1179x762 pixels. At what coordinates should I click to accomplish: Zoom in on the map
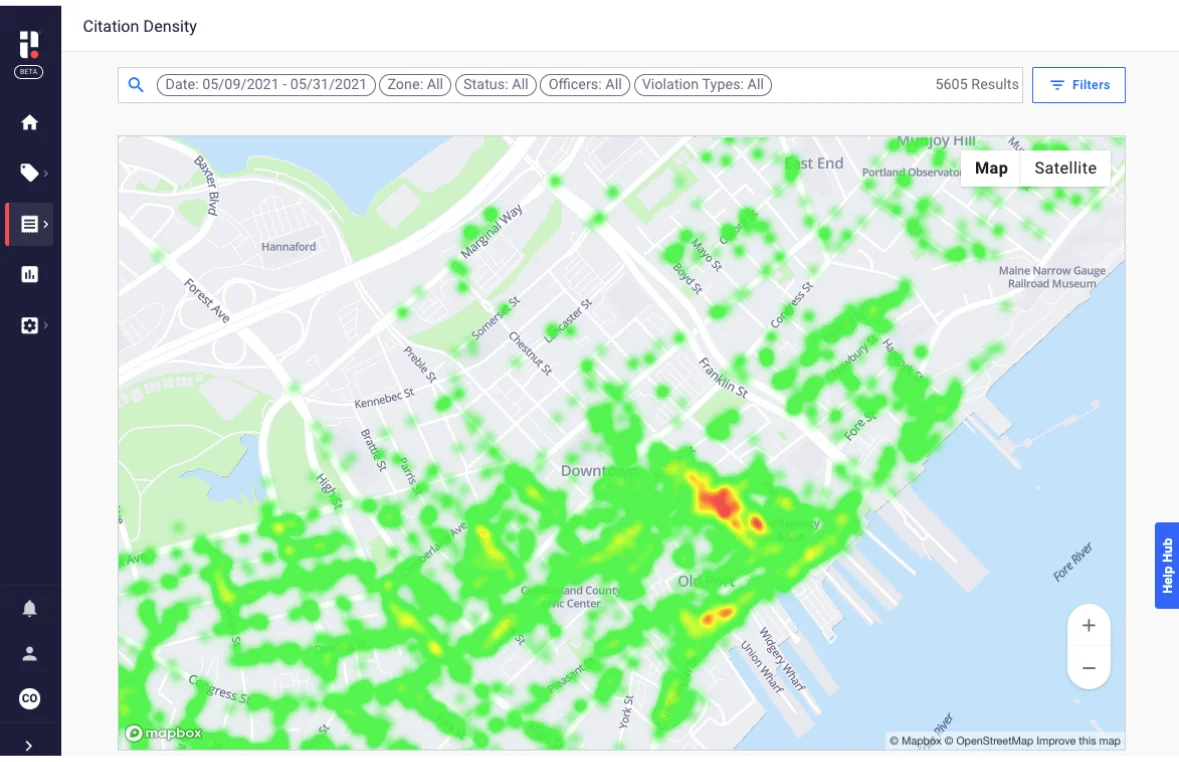1089,626
